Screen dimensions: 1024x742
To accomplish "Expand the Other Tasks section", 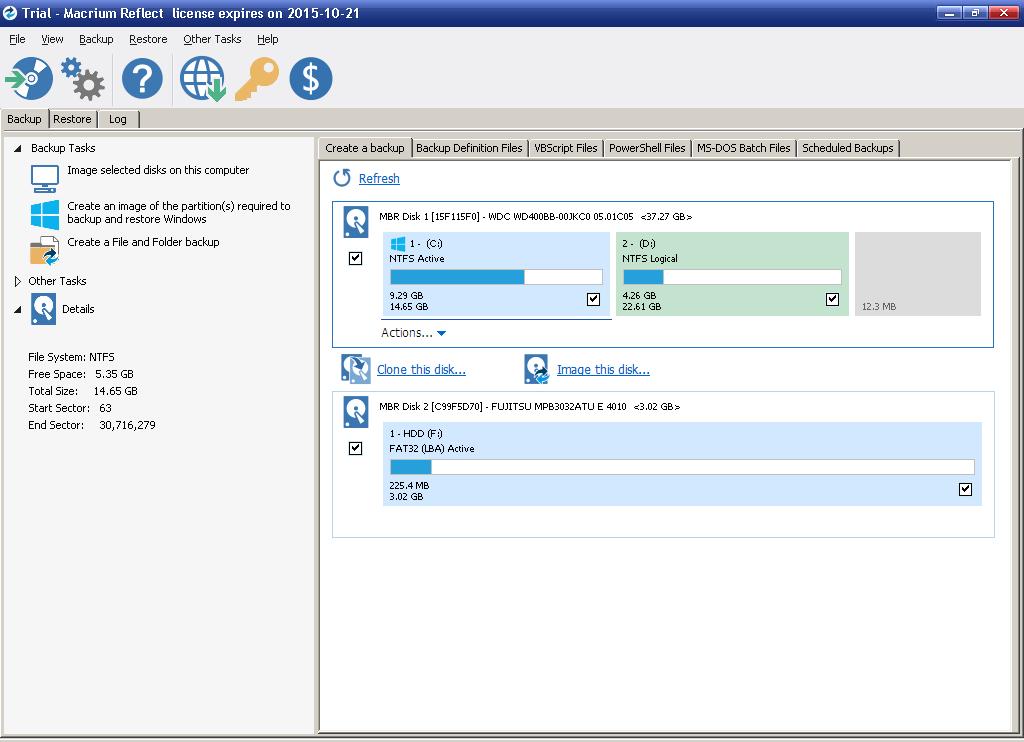I will (18, 282).
